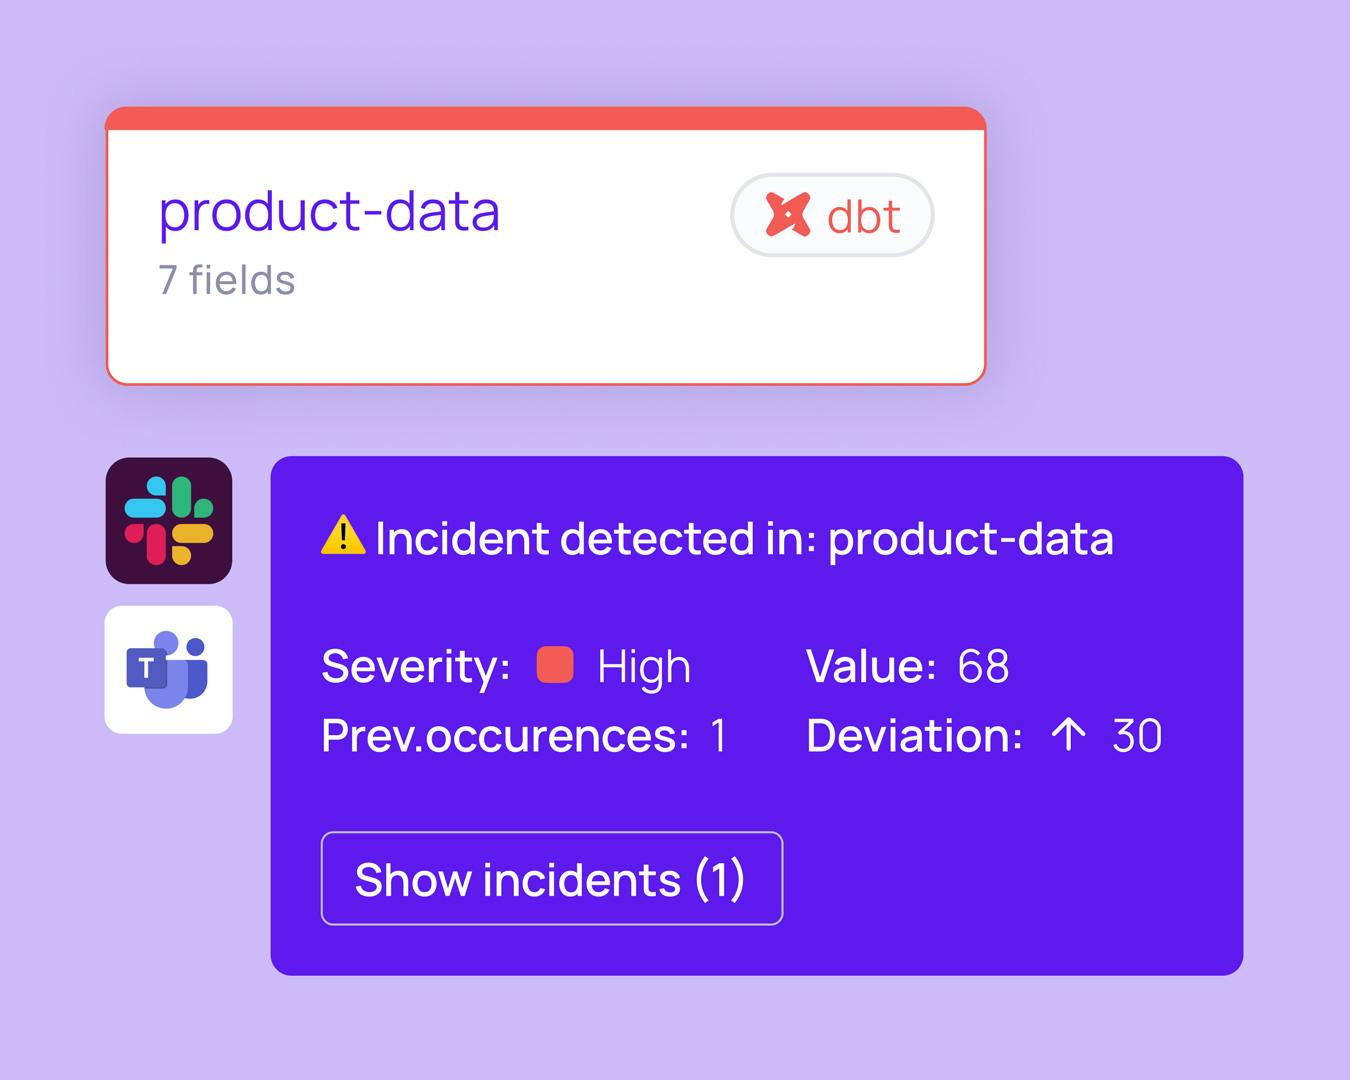Click the Incident detected in: product-data heading
Image resolution: width=1350 pixels, height=1080 pixels.
744,538
